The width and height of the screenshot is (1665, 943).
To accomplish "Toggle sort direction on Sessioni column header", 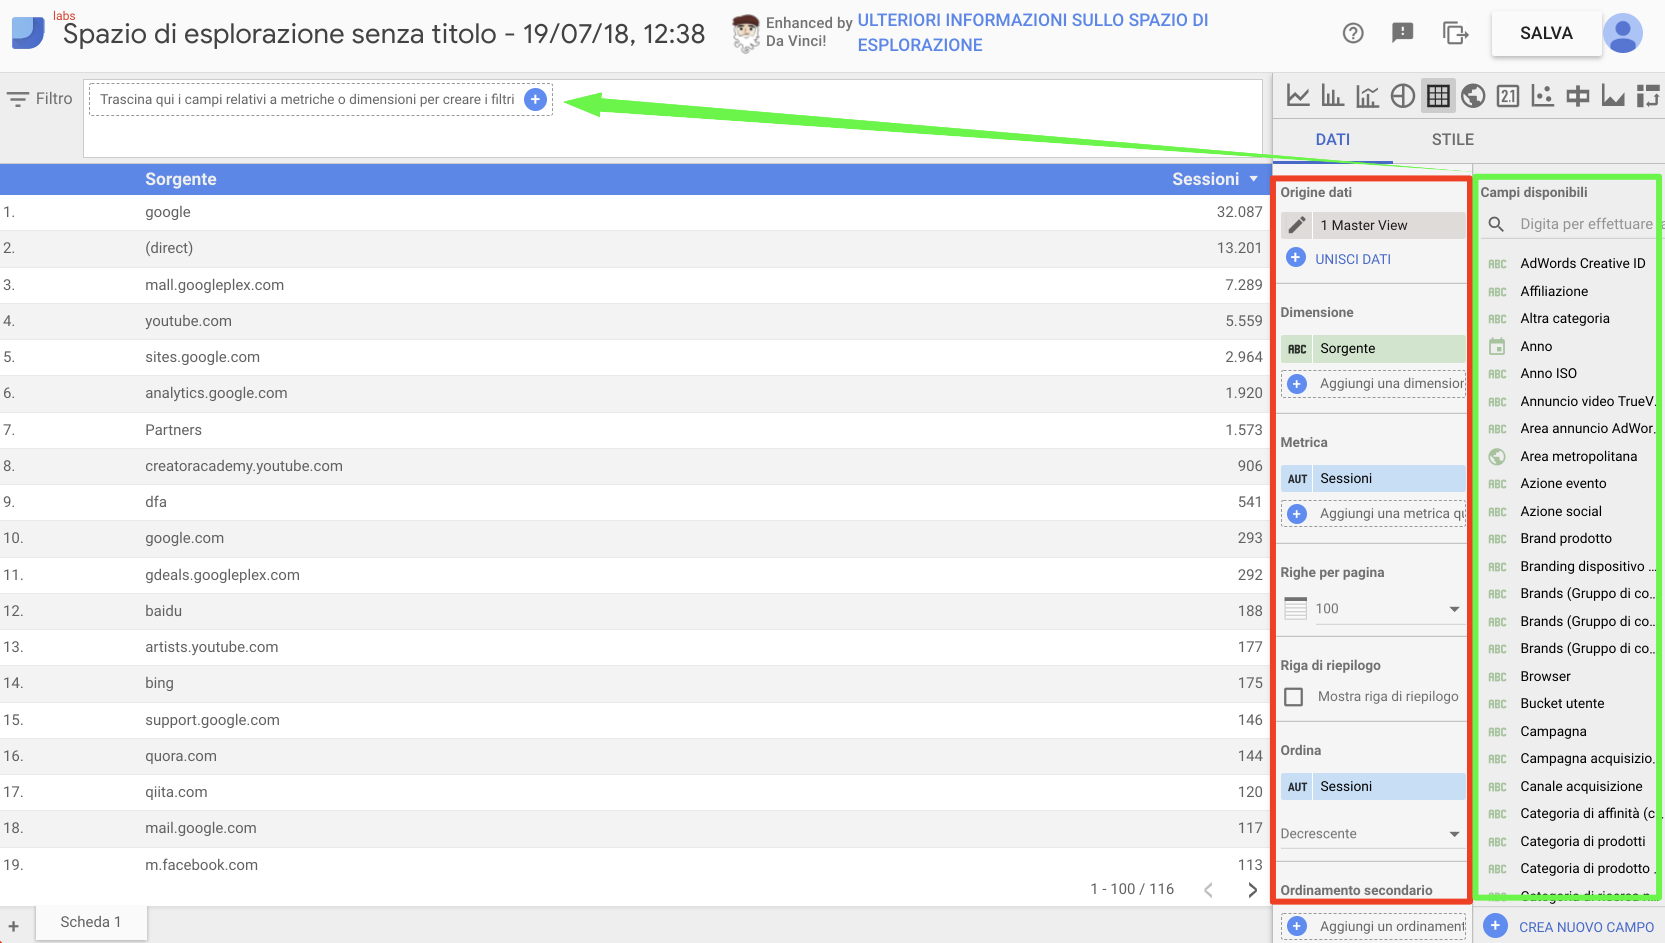I will (1204, 179).
